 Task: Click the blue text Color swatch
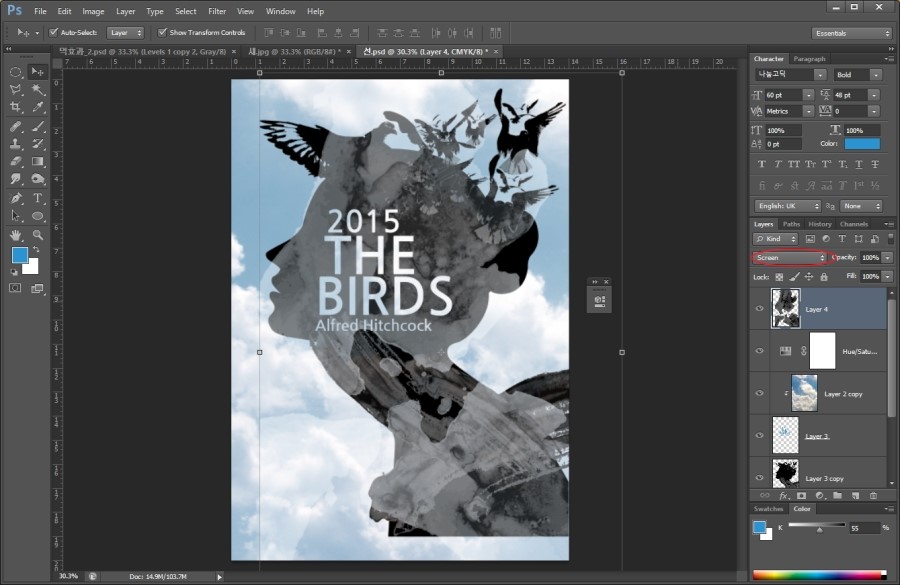[862, 144]
